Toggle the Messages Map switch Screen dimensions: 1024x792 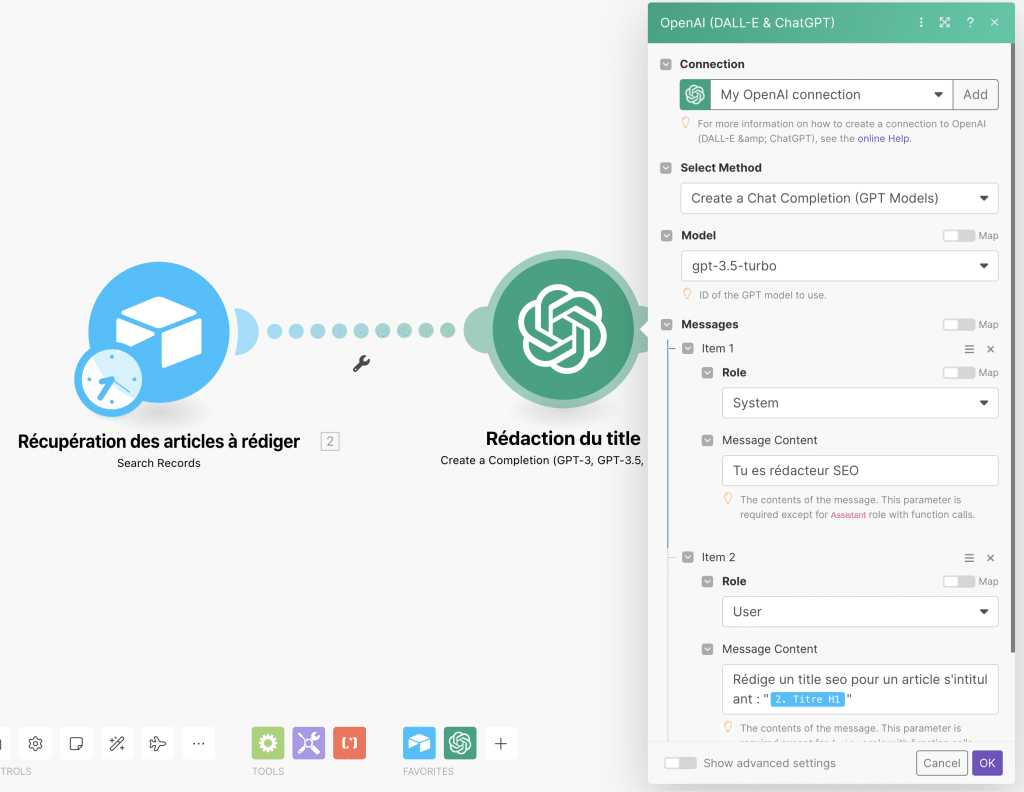pos(959,325)
